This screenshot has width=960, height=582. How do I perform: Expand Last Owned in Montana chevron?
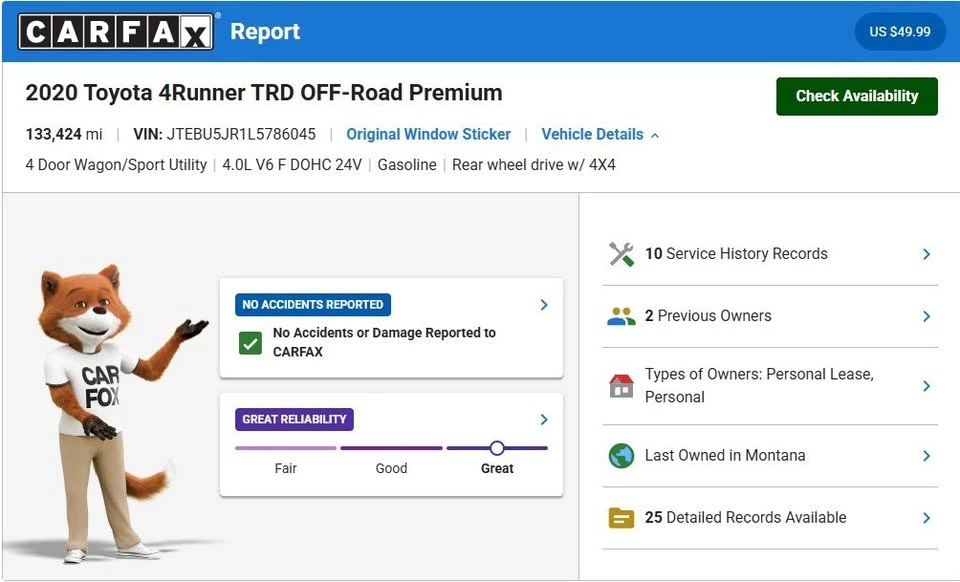tap(926, 455)
